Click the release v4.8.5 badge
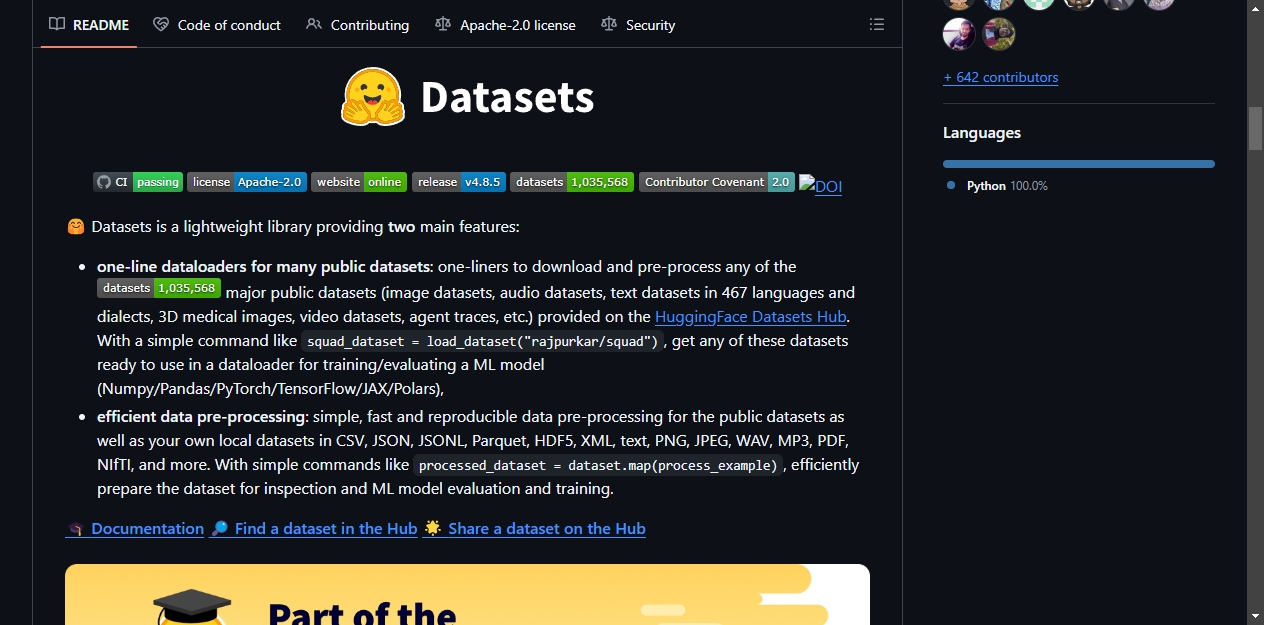 click(459, 182)
